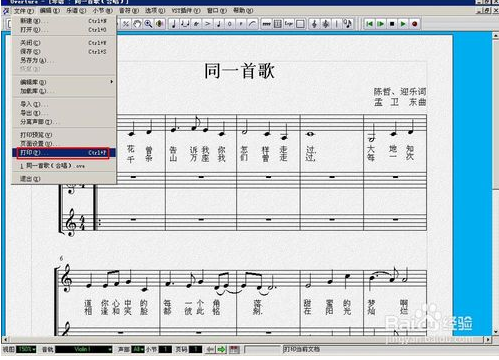499x360 pixels.
Task: Open the slur curve palette
Action: pyautogui.click(x=253, y=24)
